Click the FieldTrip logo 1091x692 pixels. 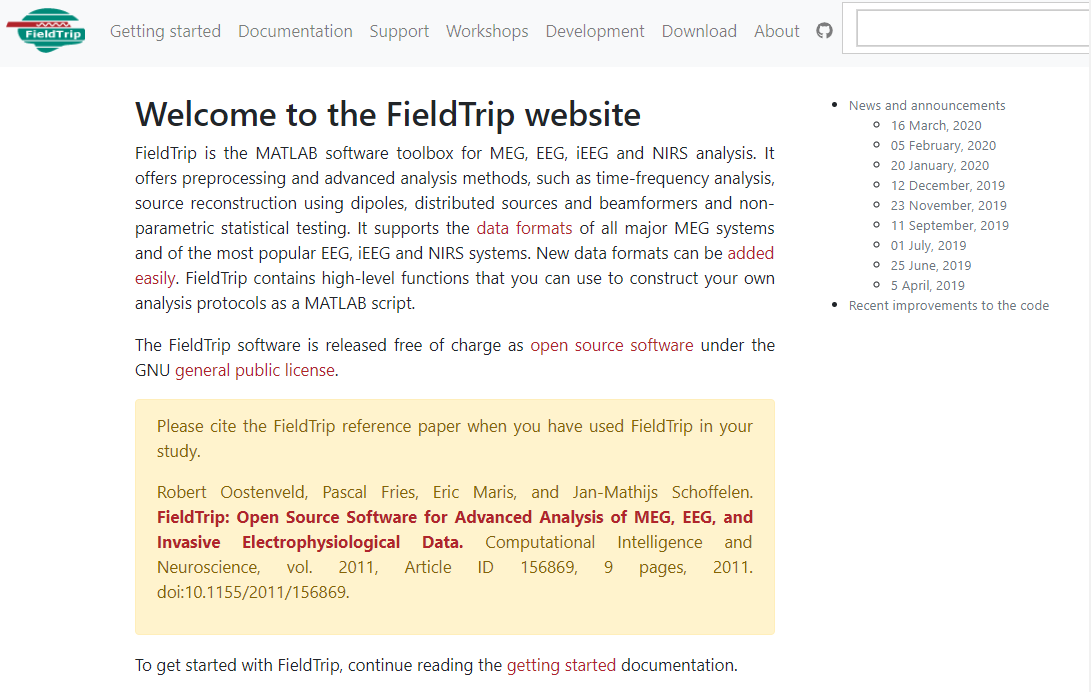tap(46, 31)
